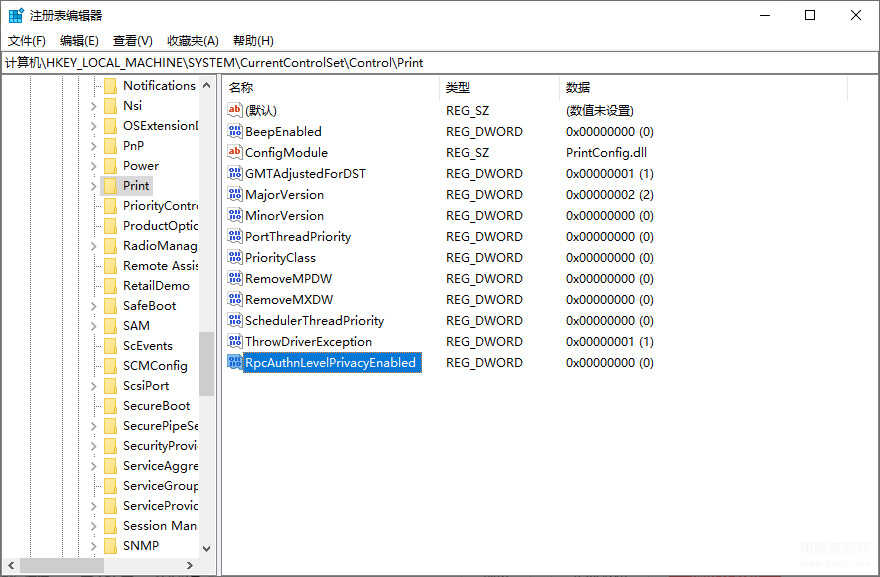Screen dimensions: 880x577
Task: Expand the PnP key node
Action: click(94, 146)
